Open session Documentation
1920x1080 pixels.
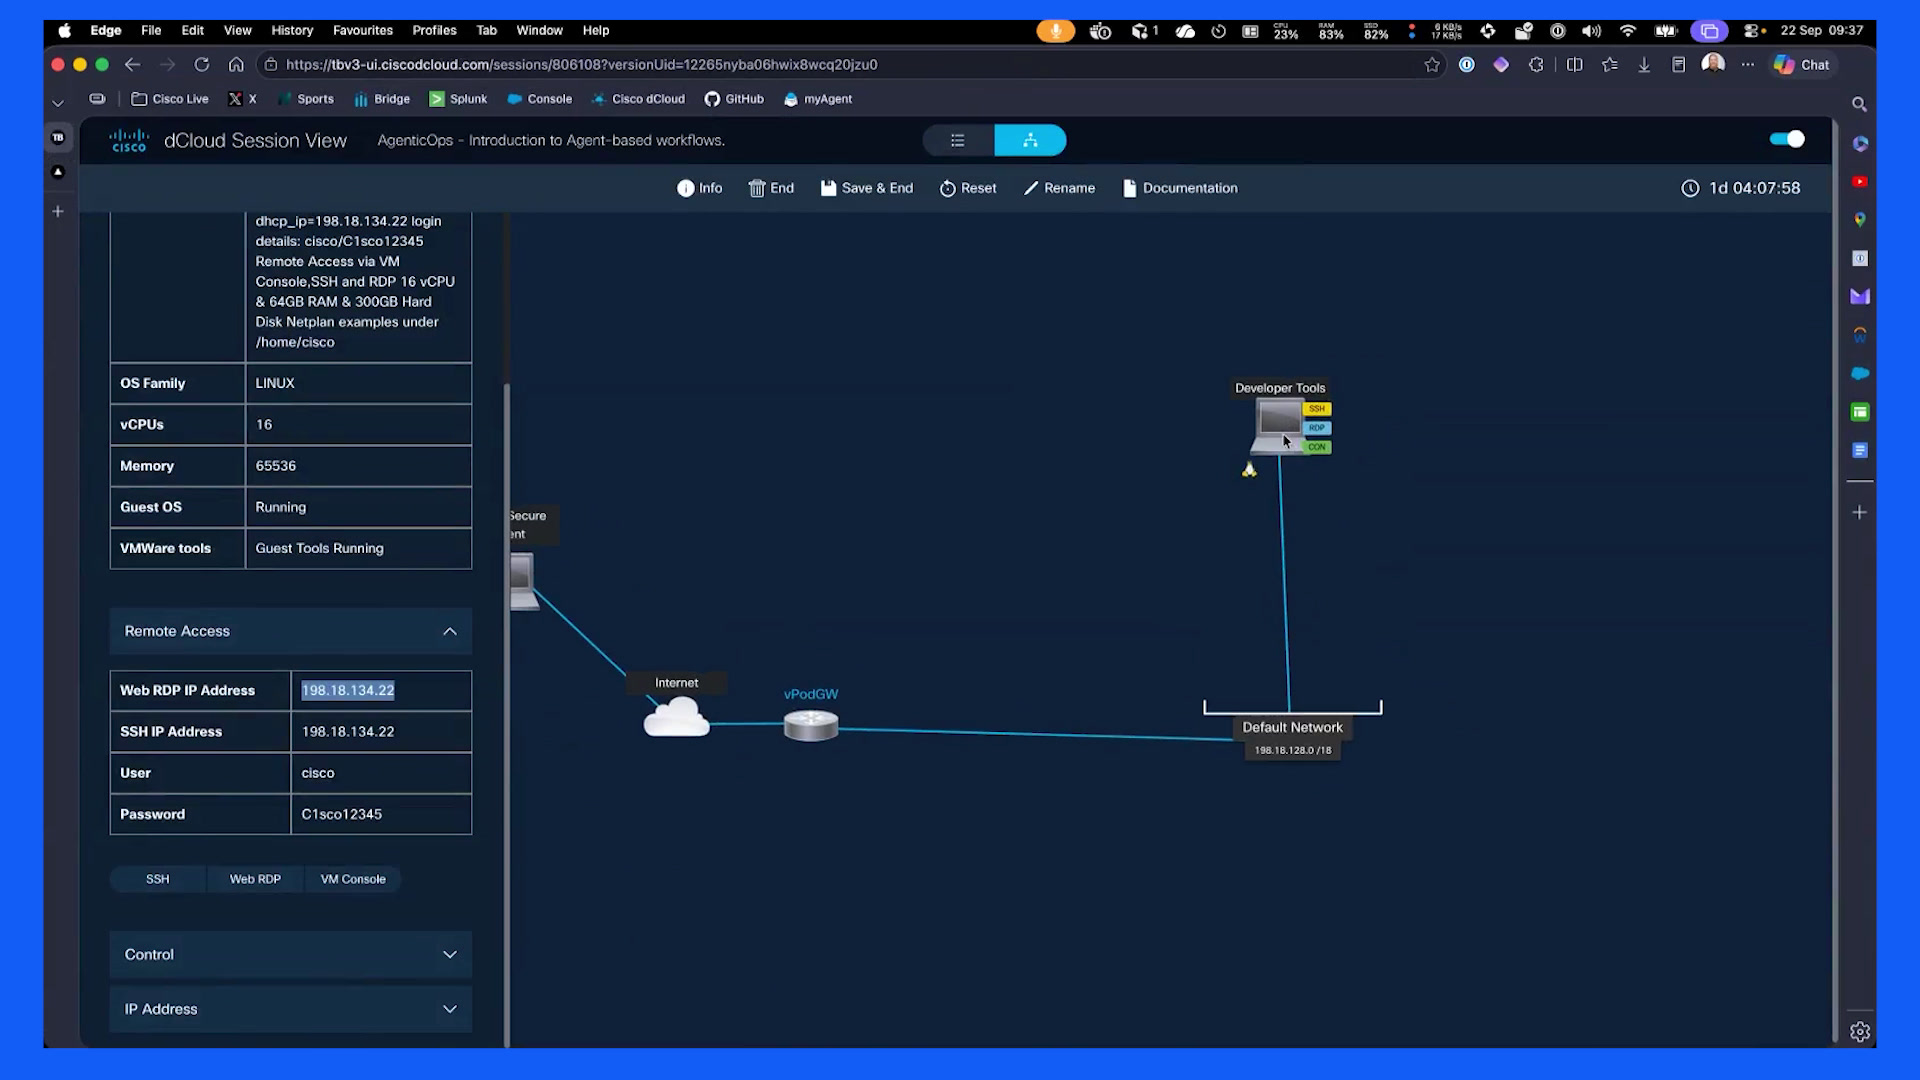(1180, 188)
